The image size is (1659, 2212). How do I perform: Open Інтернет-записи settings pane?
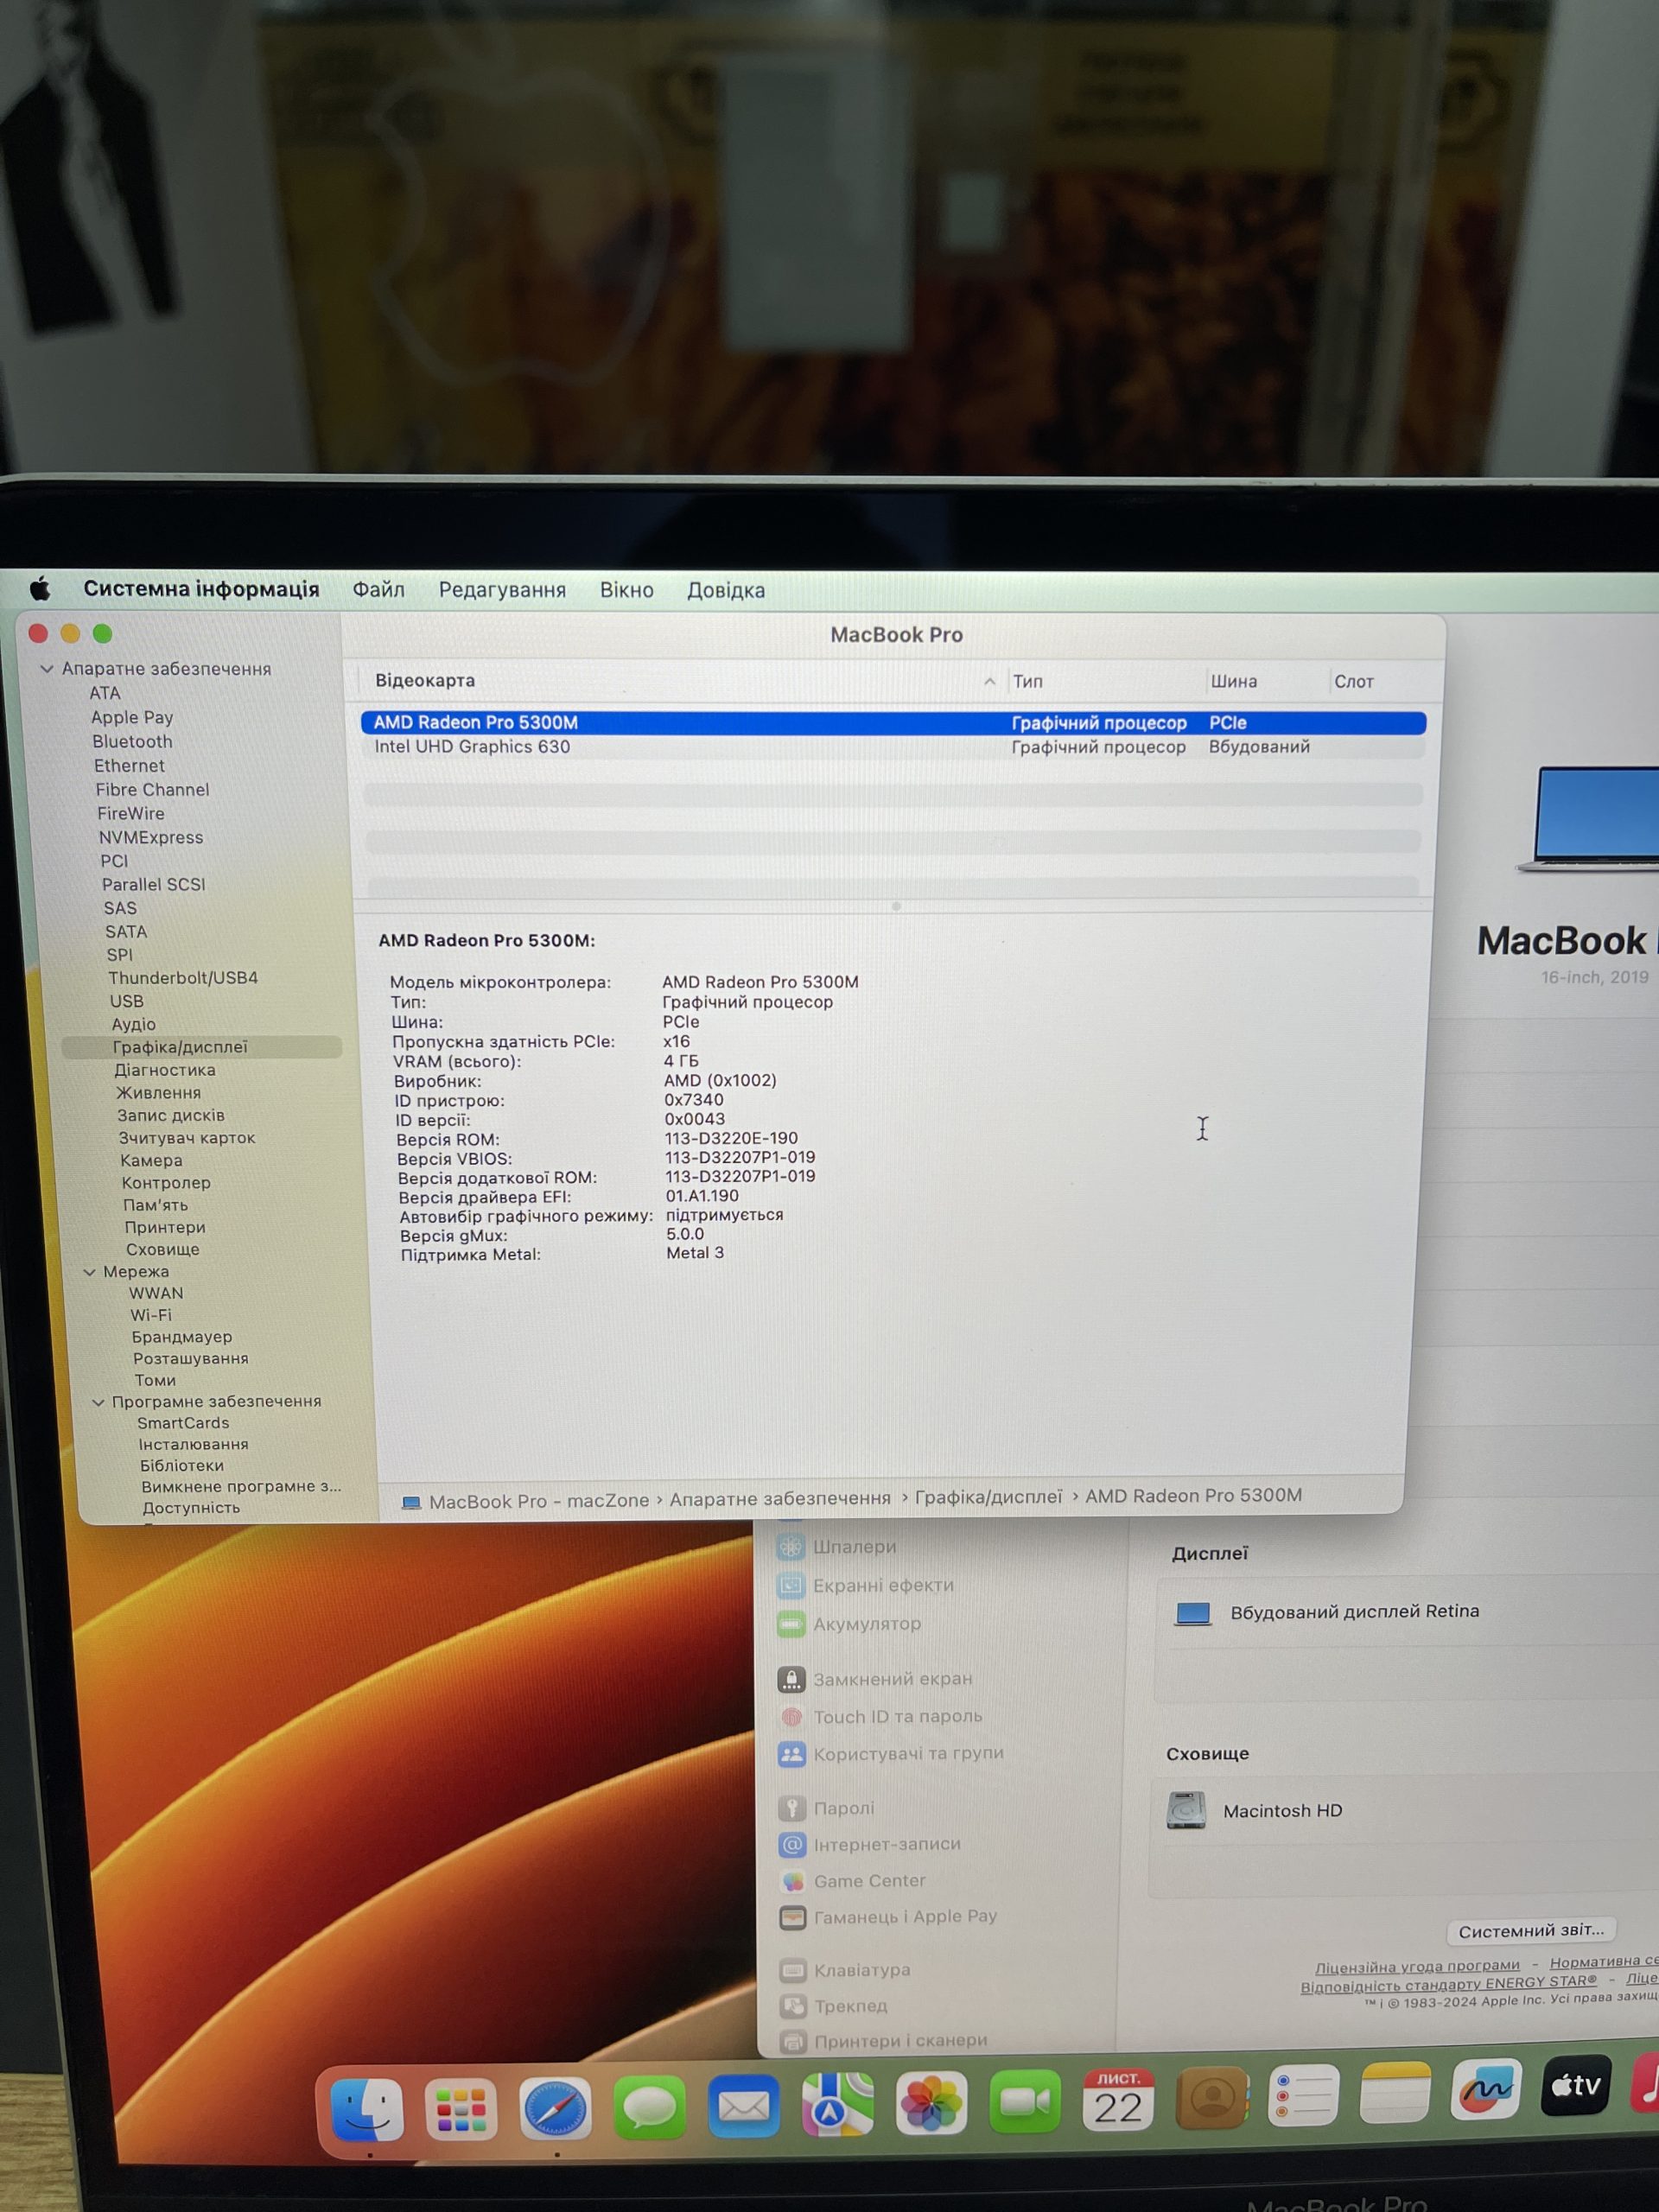click(x=870, y=1844)
